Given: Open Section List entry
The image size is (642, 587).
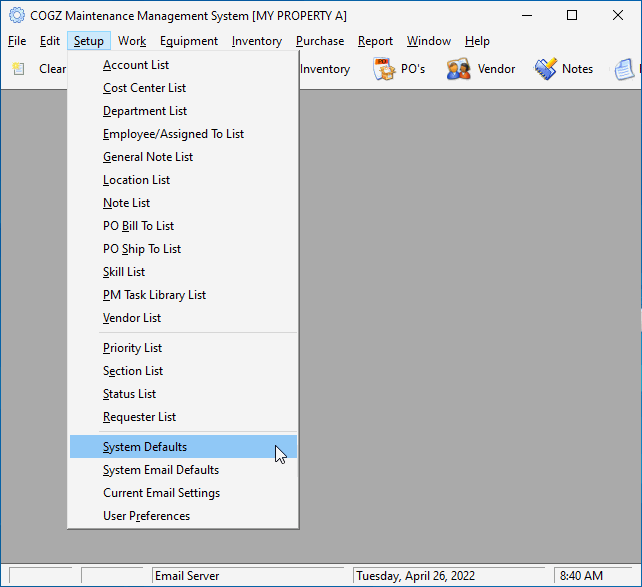Looking at the screenshot, I should pos(183,371).
